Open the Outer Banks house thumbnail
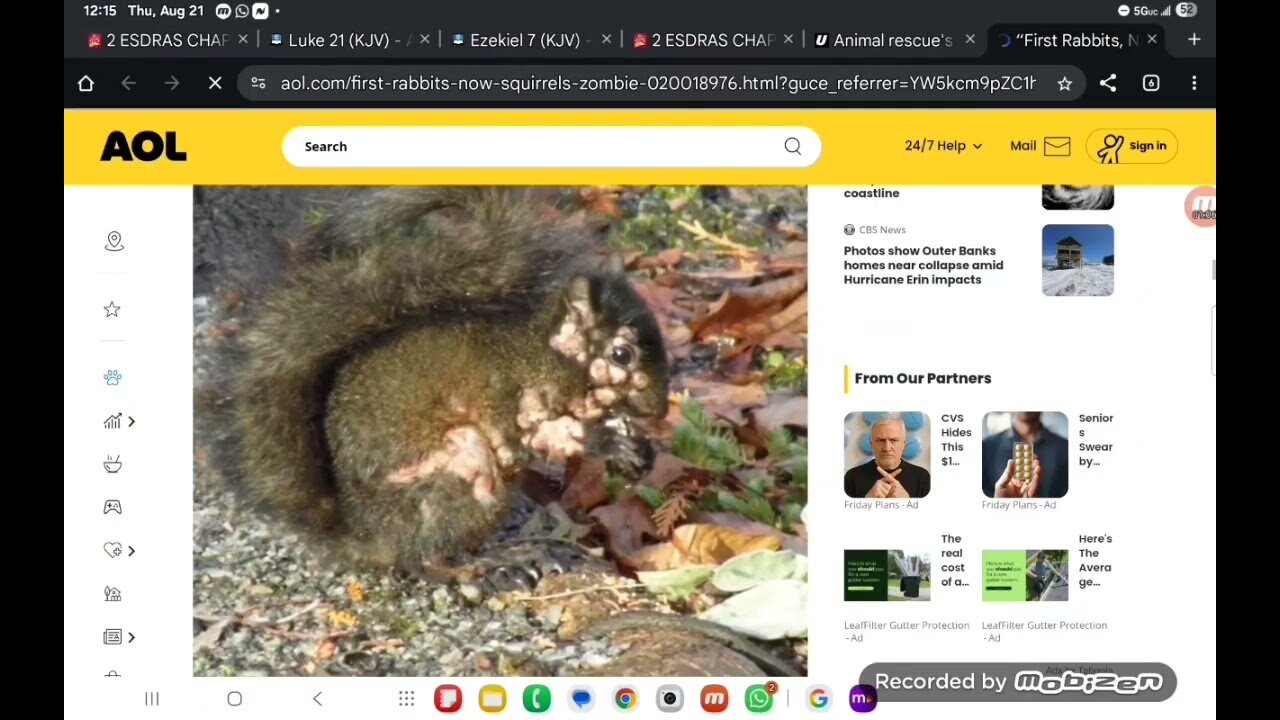Screen dimensions: 1280x720 (x=1077, y=260)
